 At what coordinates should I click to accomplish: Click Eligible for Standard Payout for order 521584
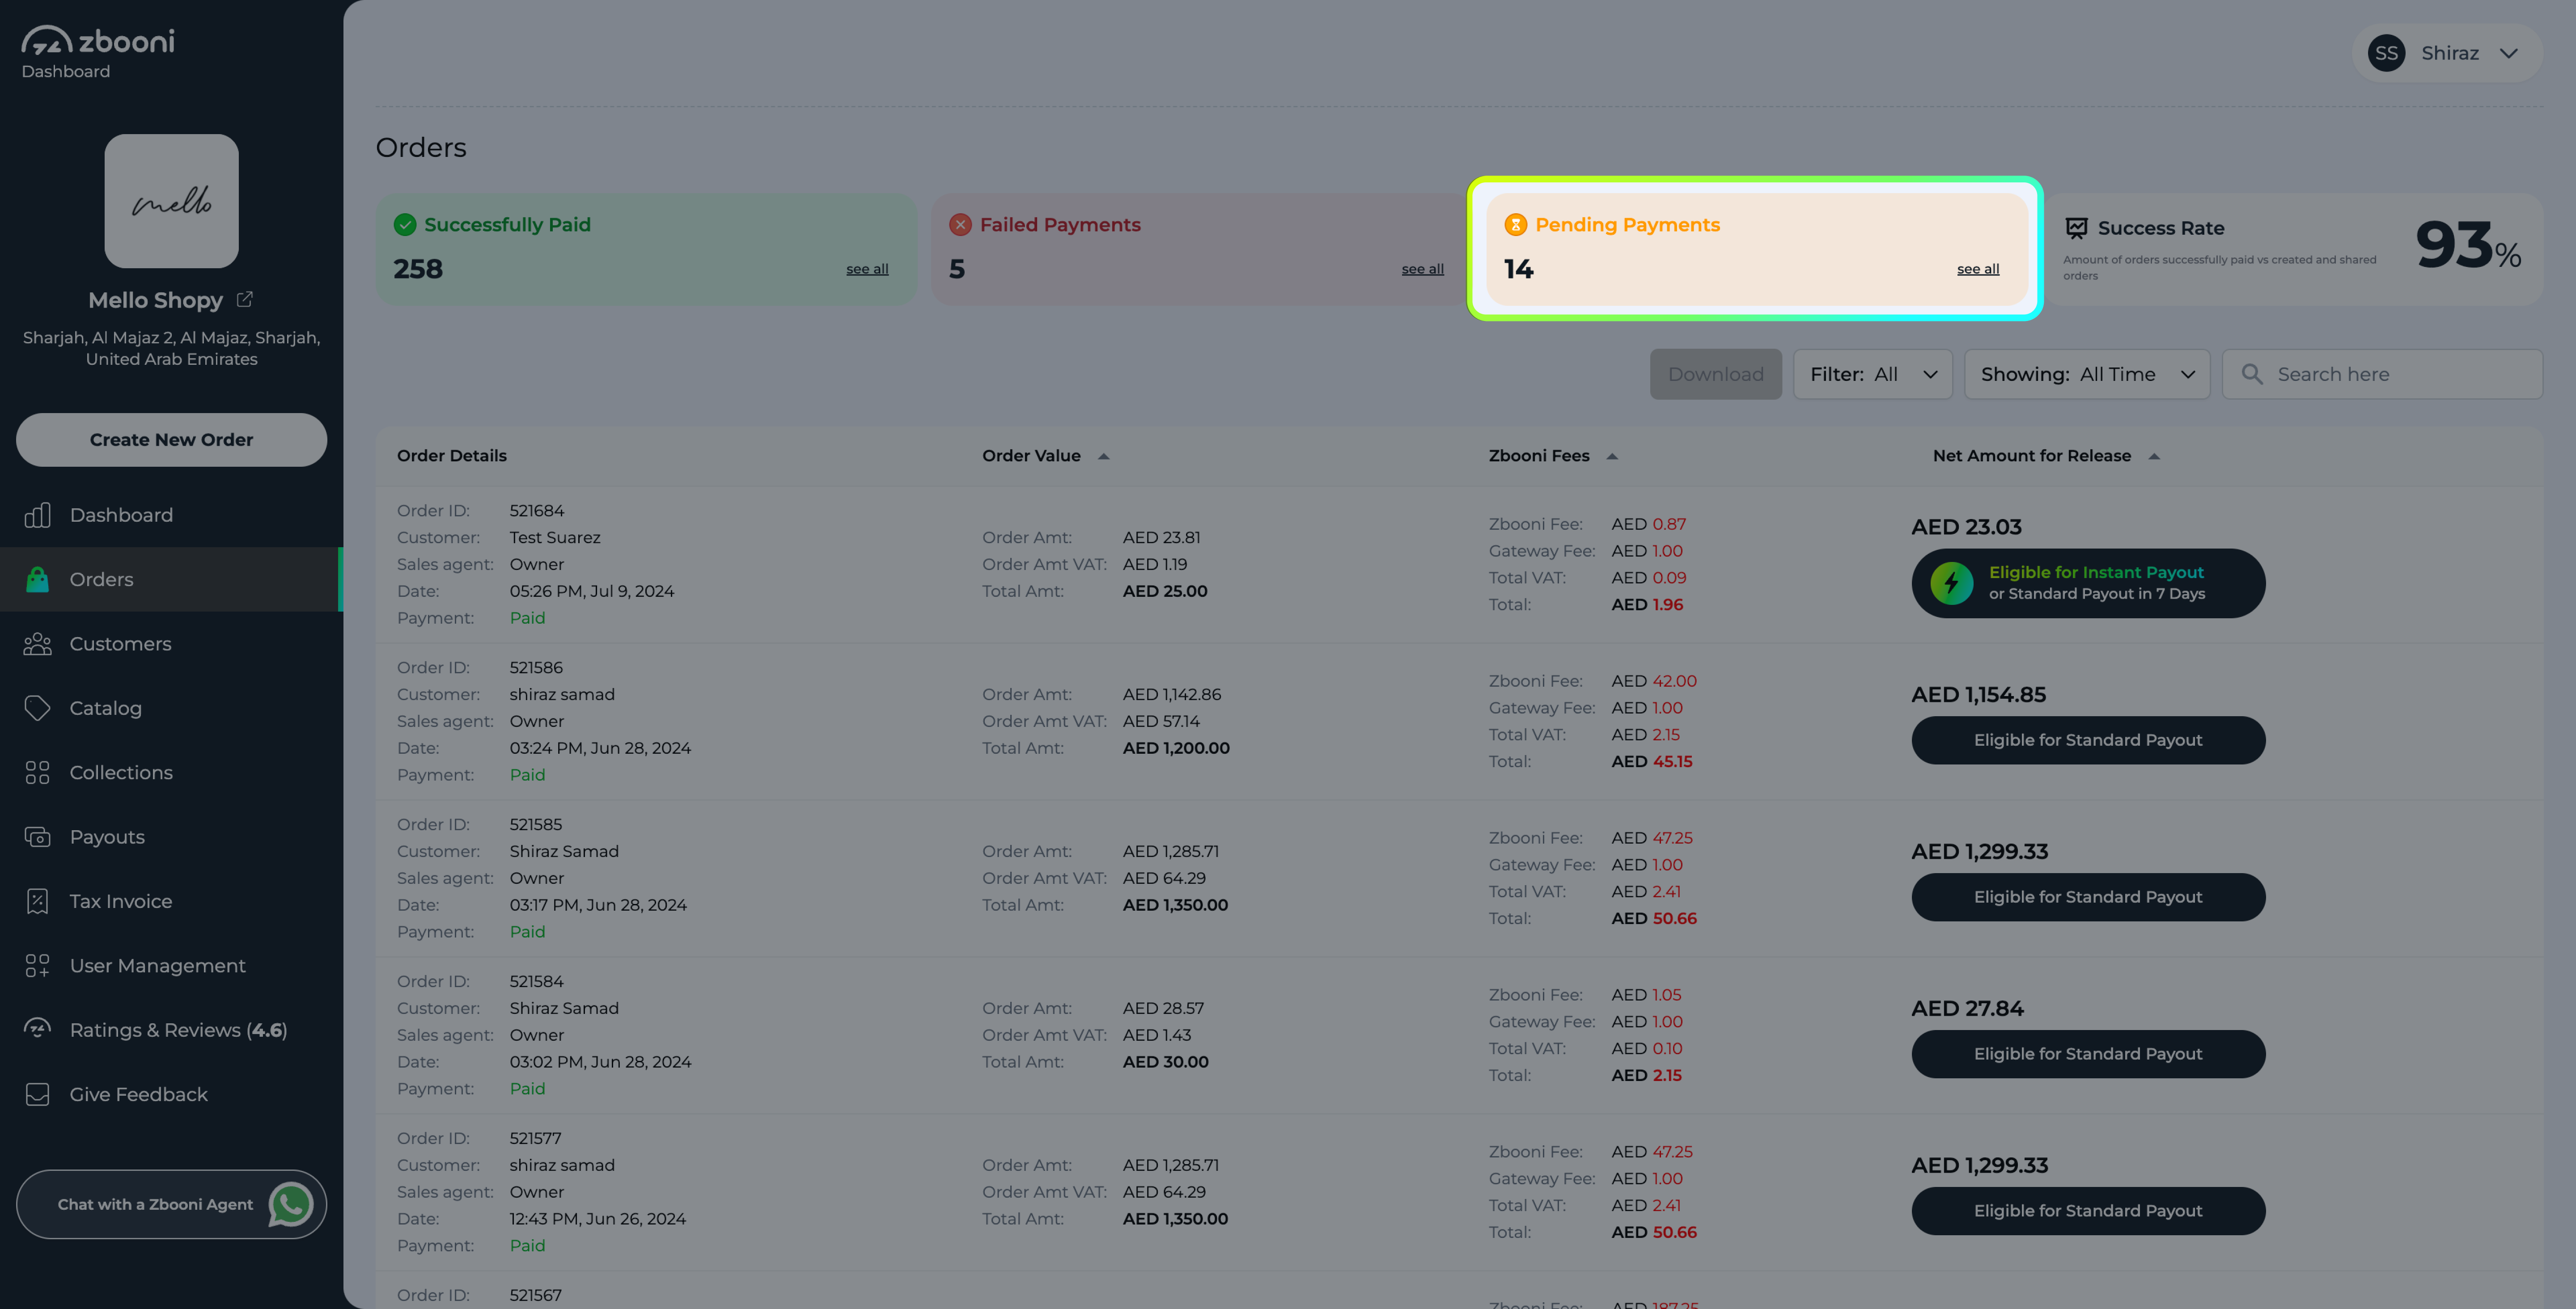coord(2088,1054)
